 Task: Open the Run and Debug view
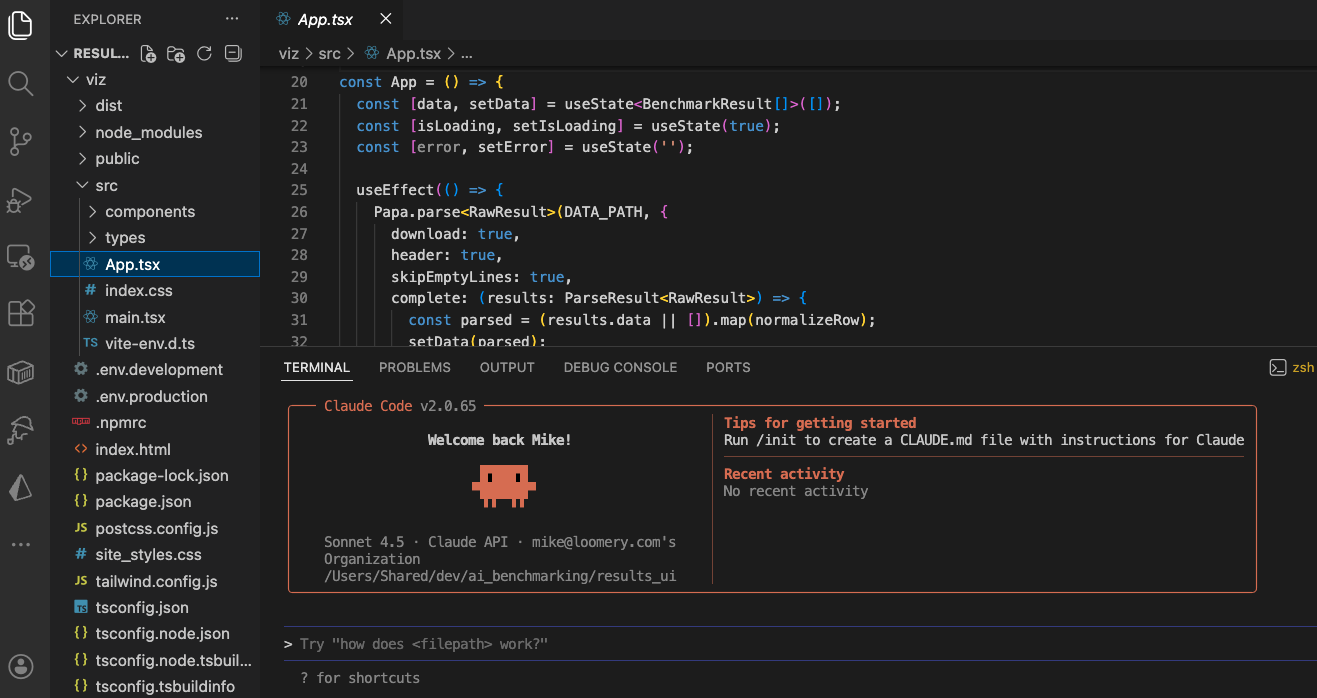point(21,200)
